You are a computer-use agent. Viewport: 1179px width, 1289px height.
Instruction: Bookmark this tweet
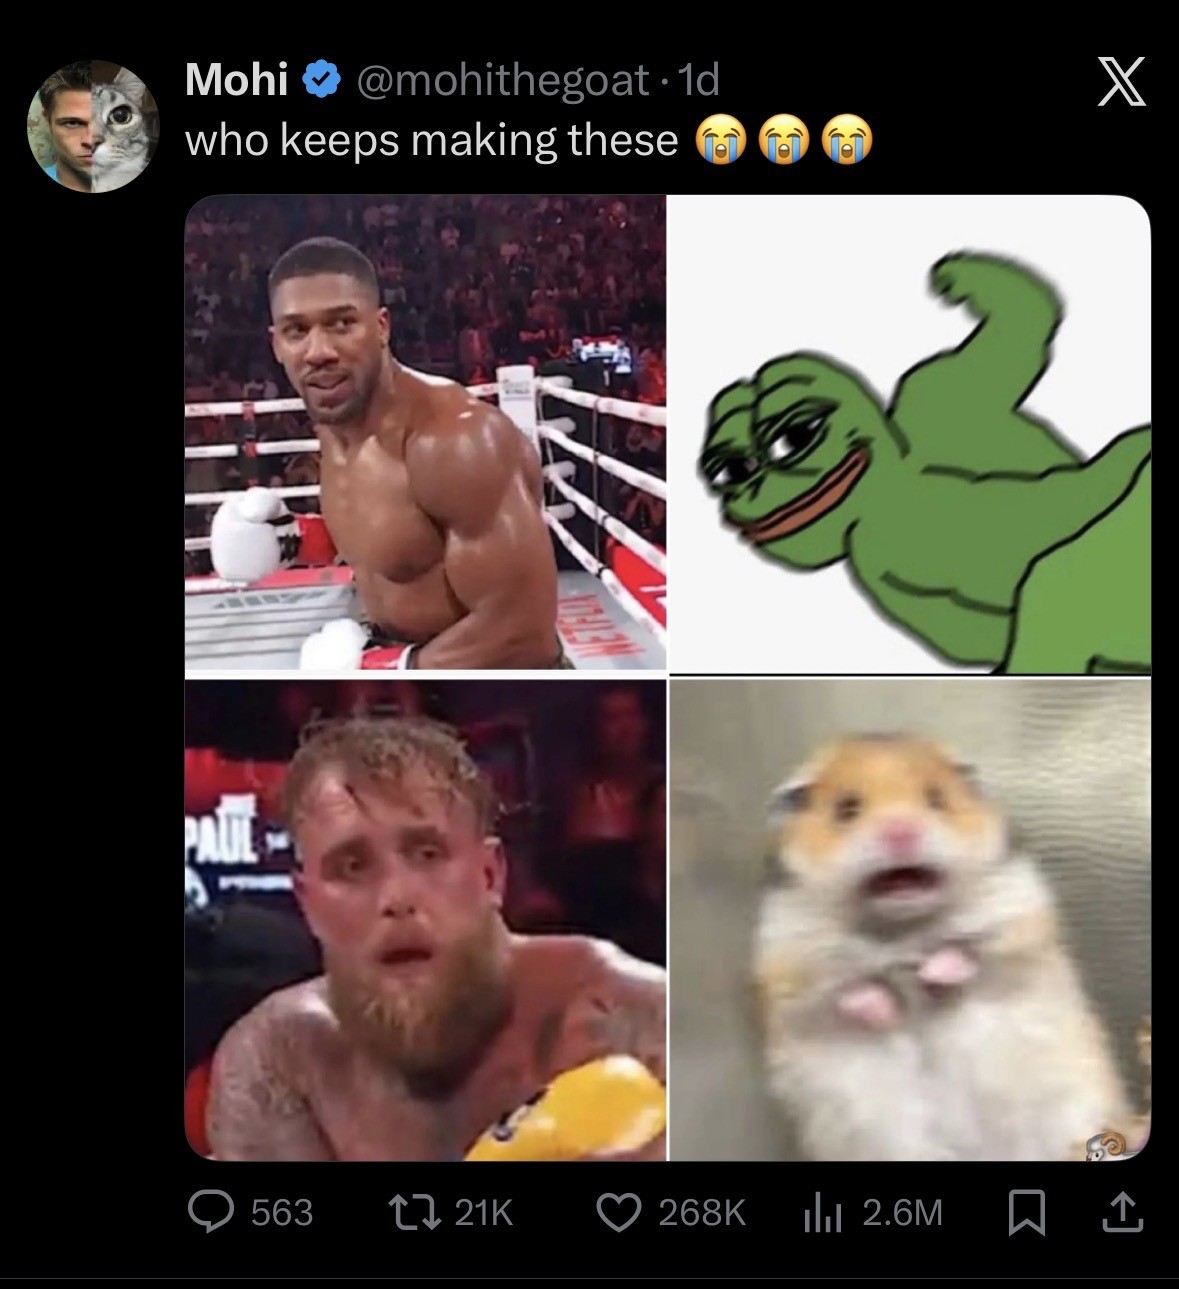1025,1213
